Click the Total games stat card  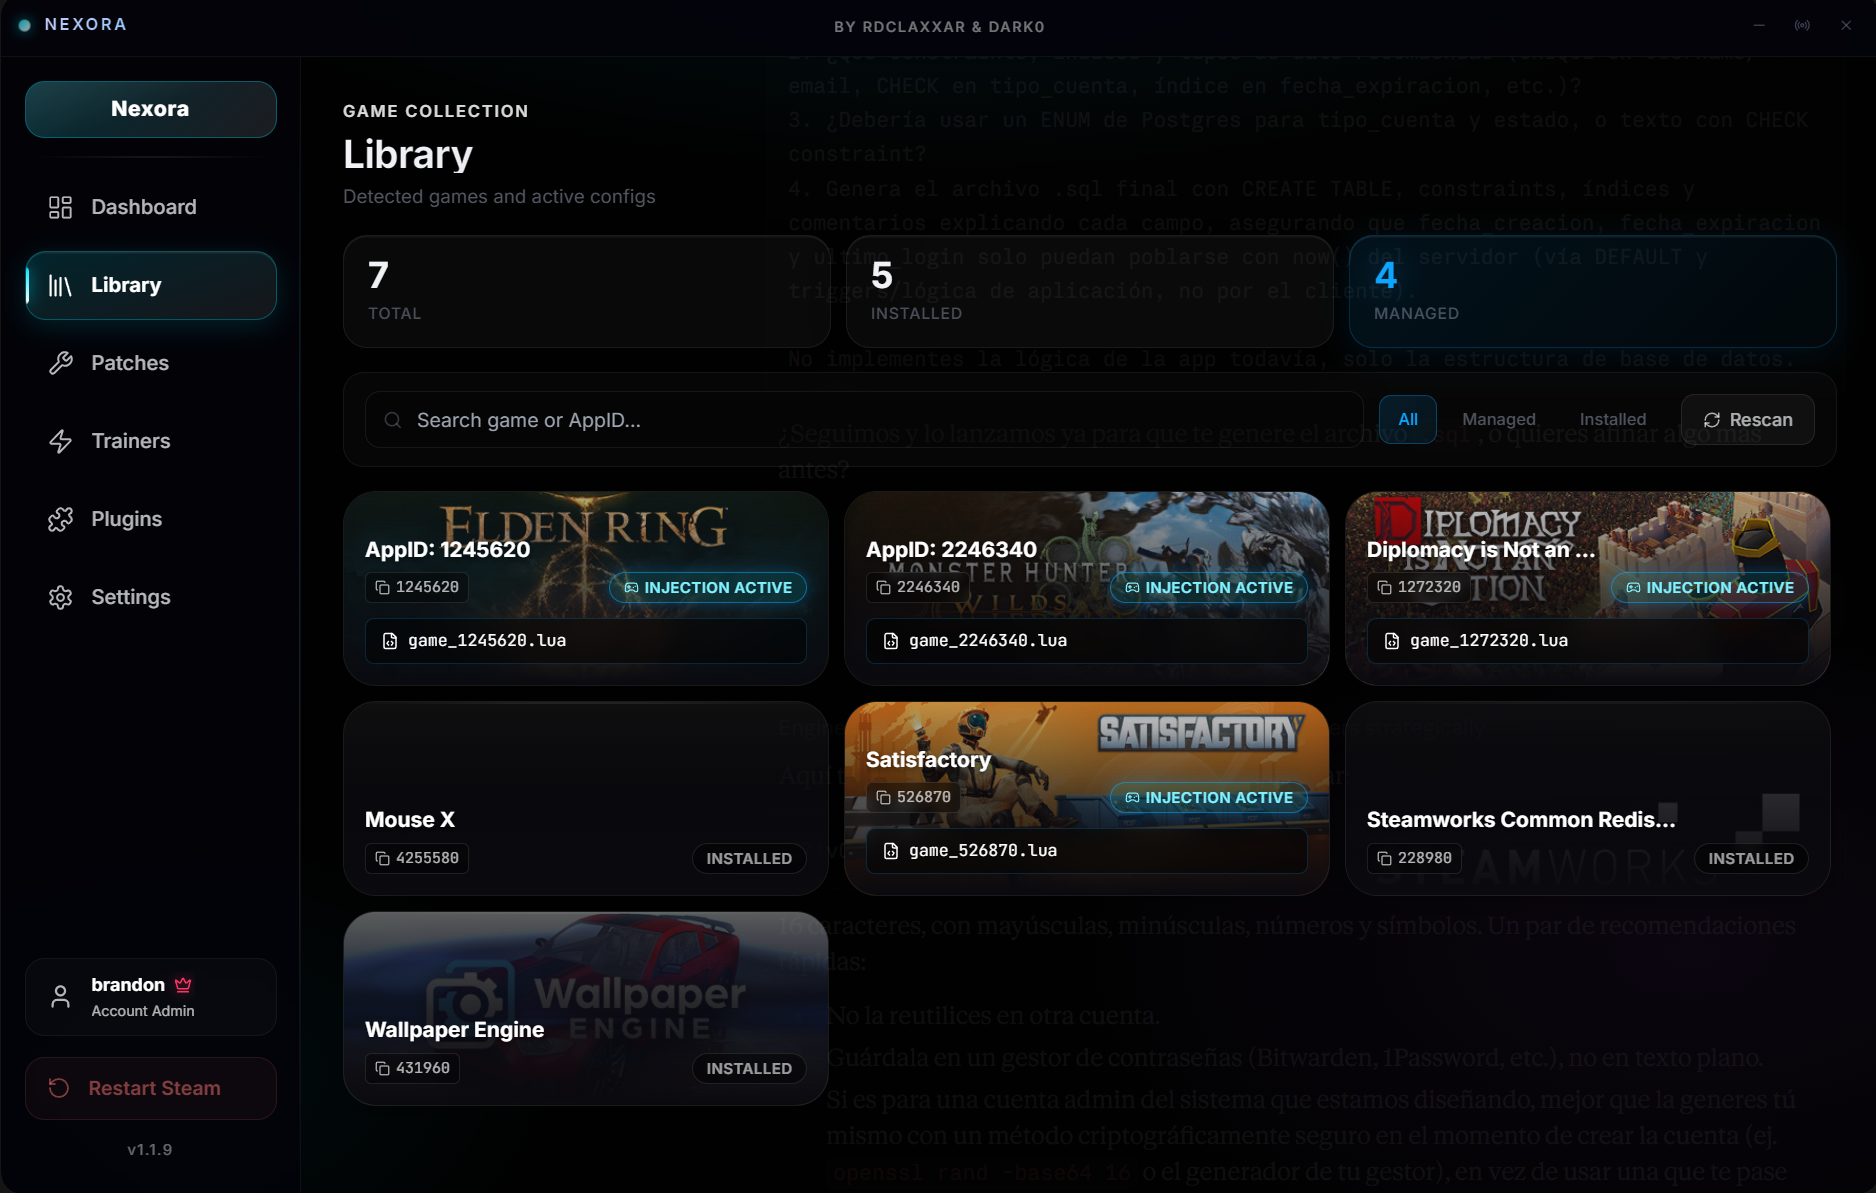[586, 292]
